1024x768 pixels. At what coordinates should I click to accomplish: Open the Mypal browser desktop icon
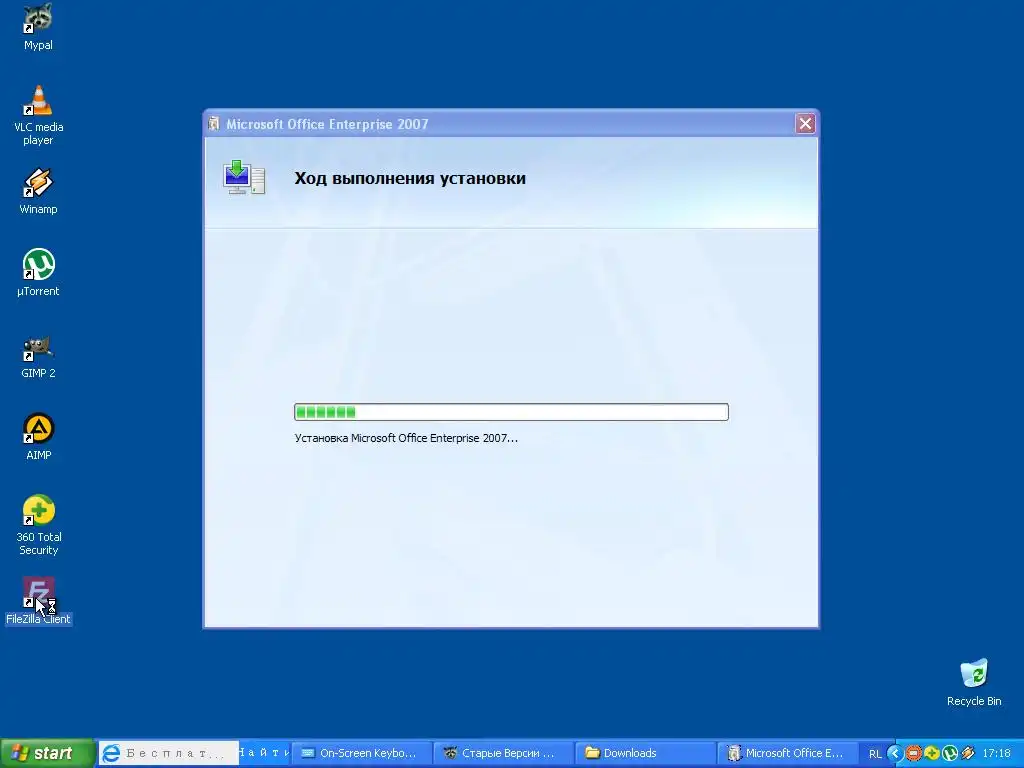click(38, 26)
